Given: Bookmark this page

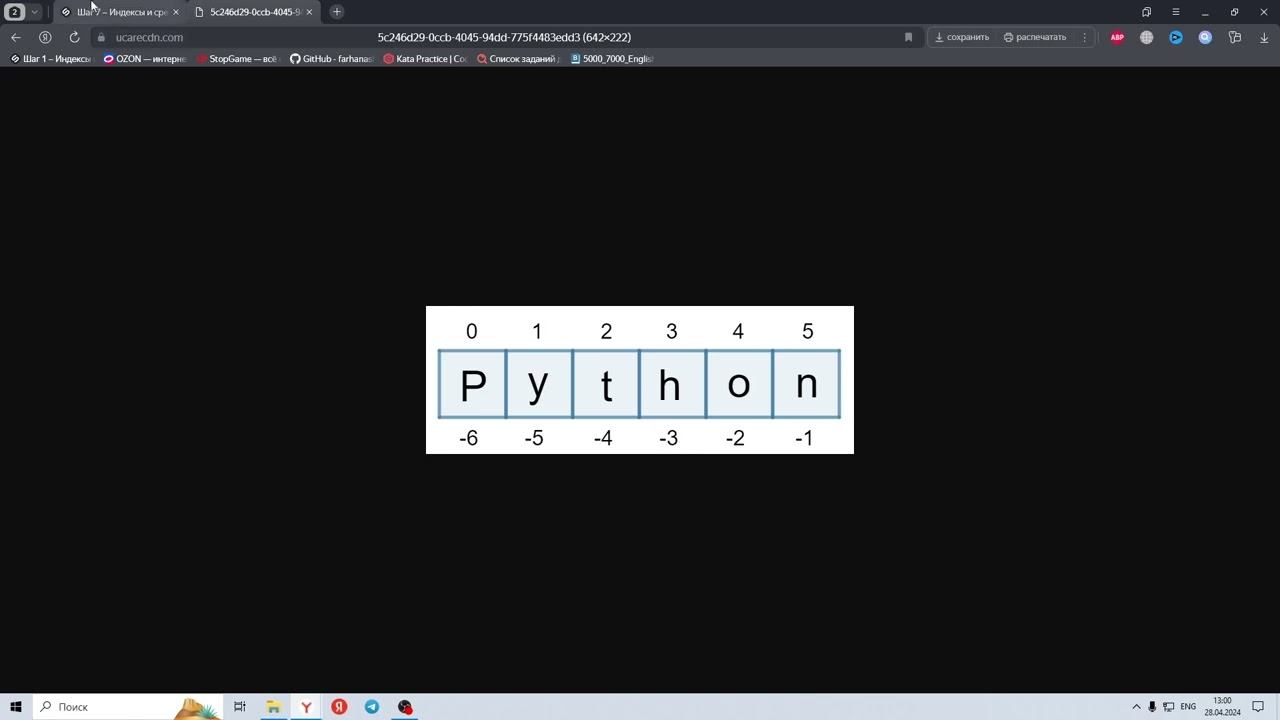Looking at the screenshot, I should coord(908,37).
